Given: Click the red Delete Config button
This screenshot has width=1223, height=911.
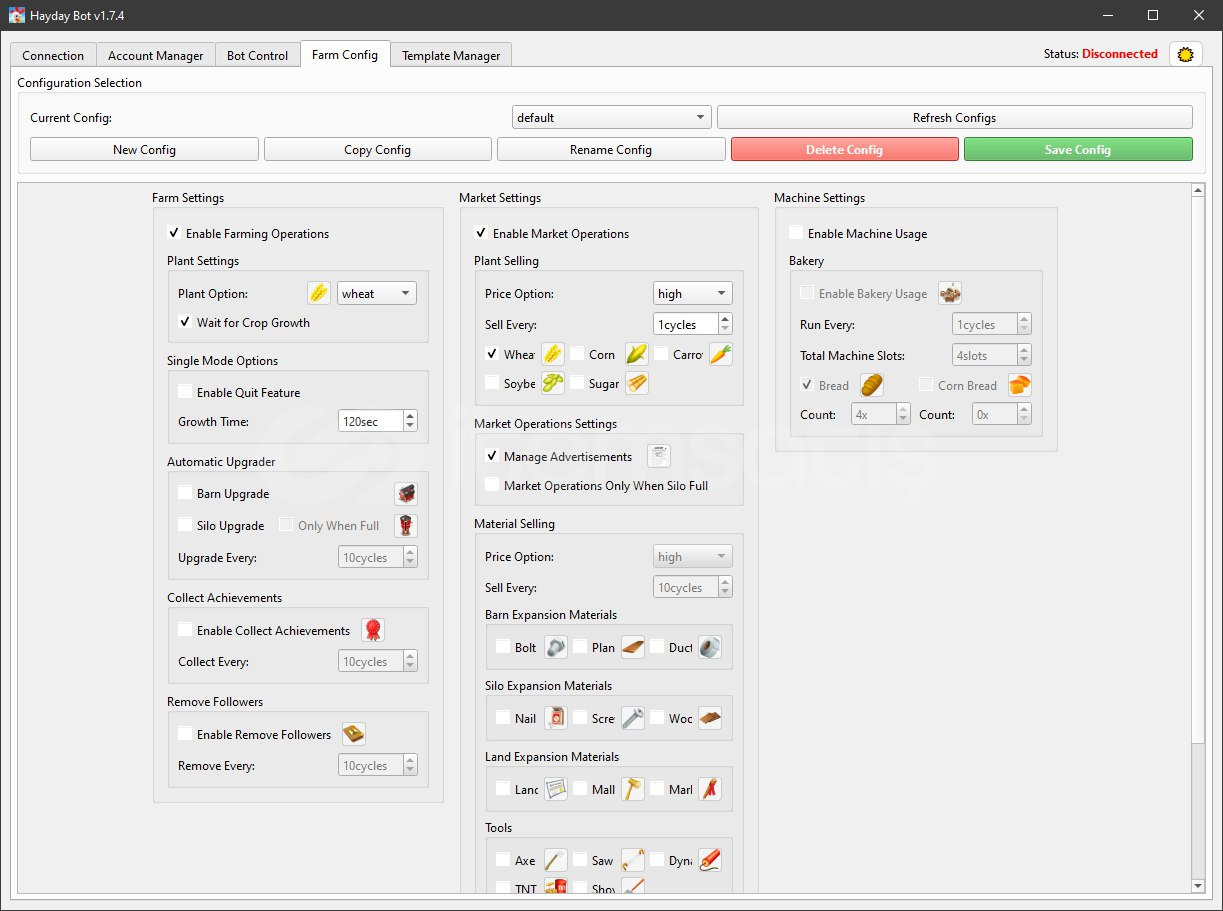Looking at the screenshot, I should tap(844, 150).
